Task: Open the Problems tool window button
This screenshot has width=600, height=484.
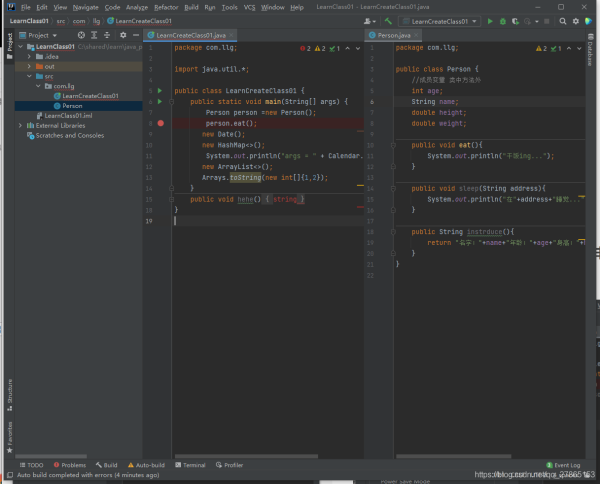Action: [x=70, y=465]
